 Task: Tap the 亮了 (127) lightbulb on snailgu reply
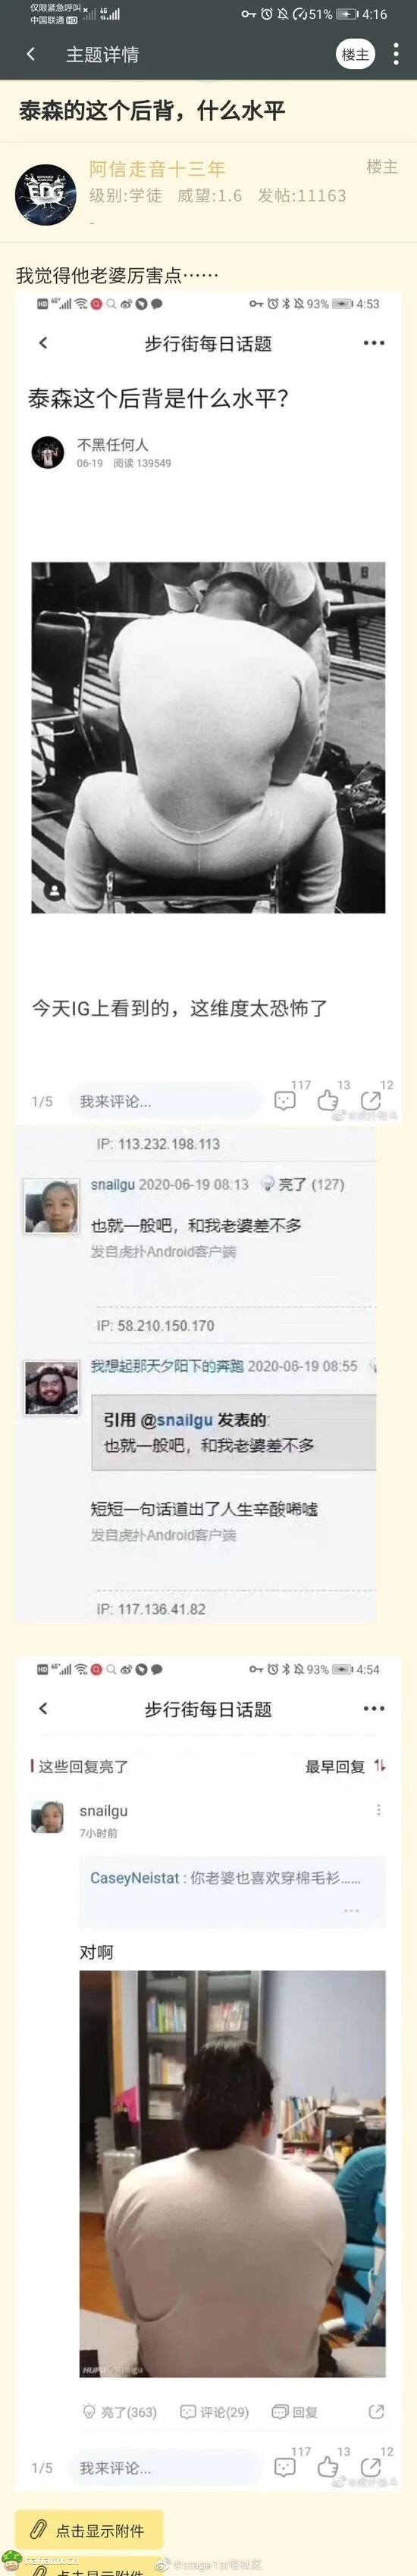point(302,1184)
